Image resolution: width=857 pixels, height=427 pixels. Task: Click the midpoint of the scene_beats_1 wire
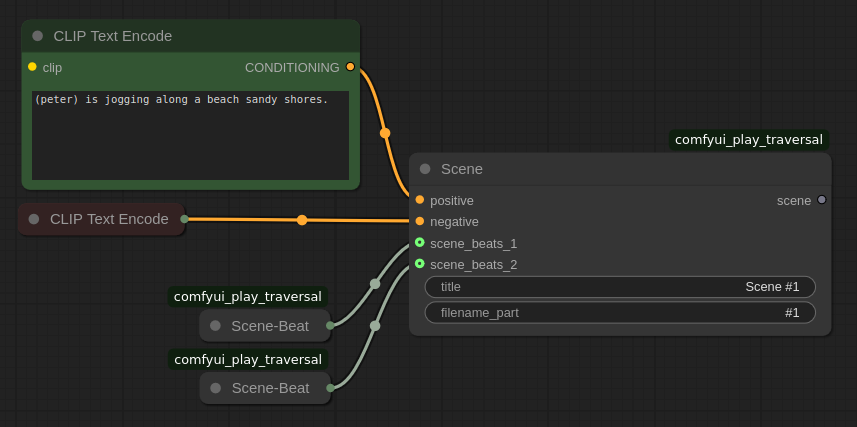click(375, 284)
